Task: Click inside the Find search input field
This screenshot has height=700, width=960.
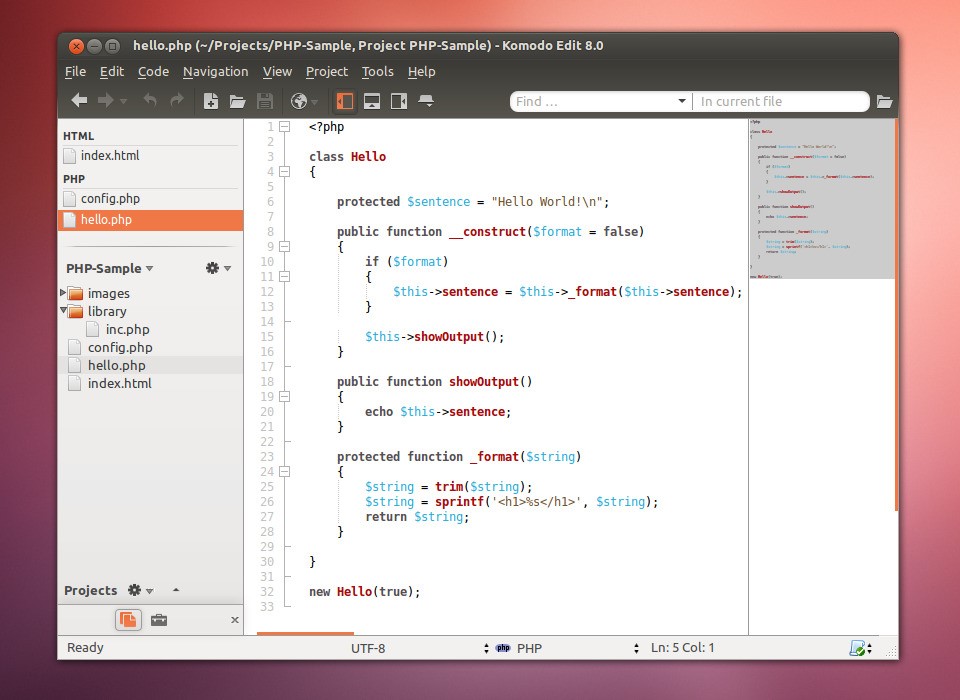Action: [x=595, y=101]
